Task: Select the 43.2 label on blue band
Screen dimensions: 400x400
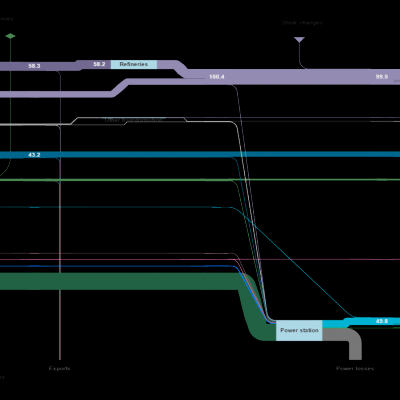Action: point(34,155)
